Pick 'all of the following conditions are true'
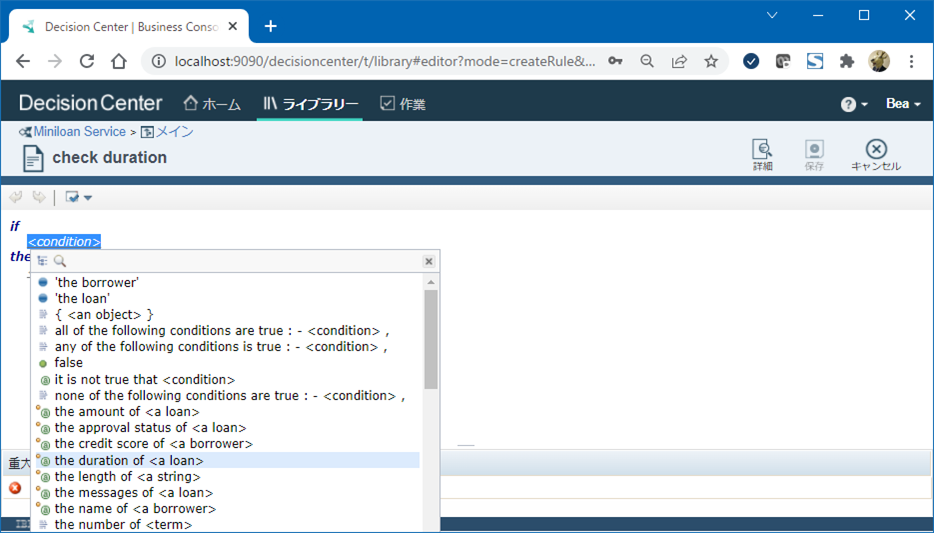The image size is (934, 533). (x=222, y=331)
